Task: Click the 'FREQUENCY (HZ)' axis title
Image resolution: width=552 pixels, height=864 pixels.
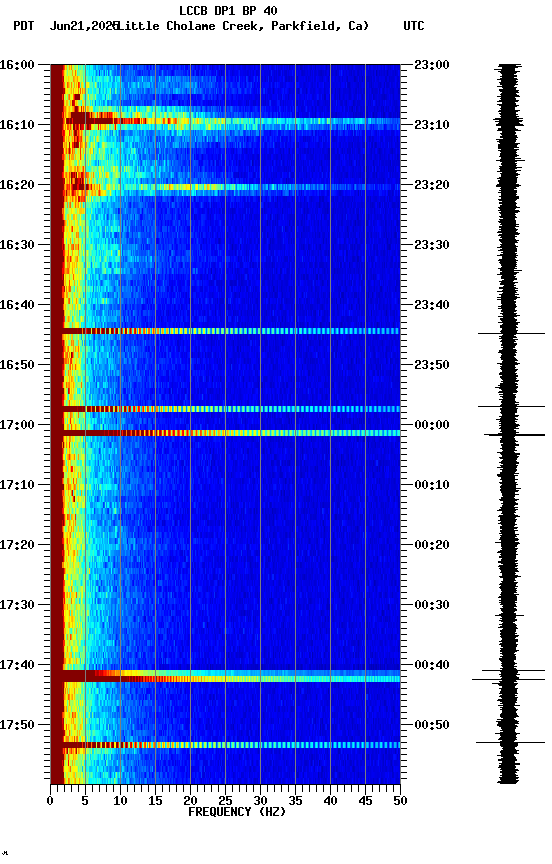Action: coord(237,812)
